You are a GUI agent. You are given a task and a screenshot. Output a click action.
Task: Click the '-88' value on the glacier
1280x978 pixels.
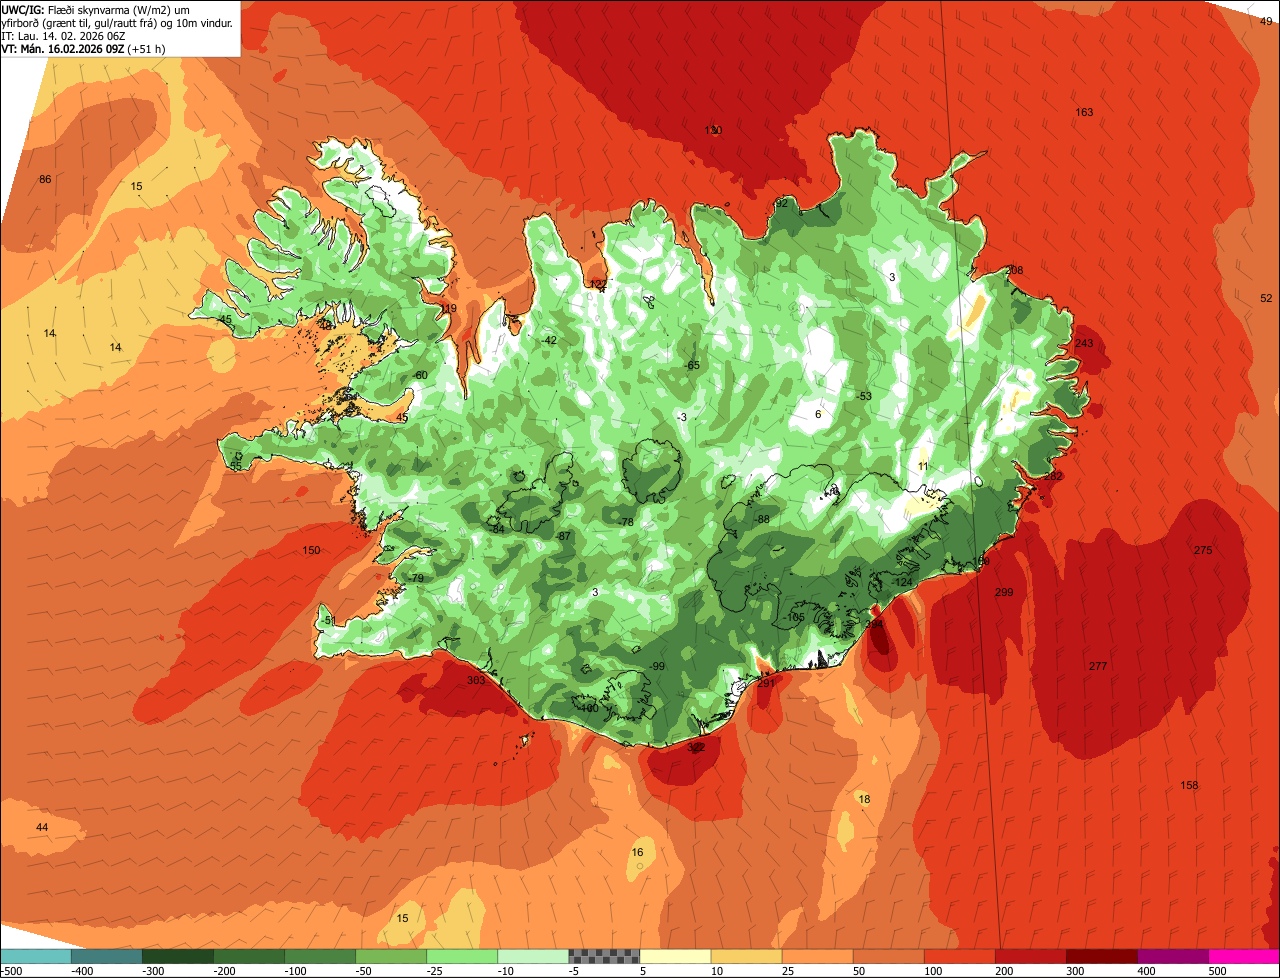pyautogui.click(x=763, y=519)
